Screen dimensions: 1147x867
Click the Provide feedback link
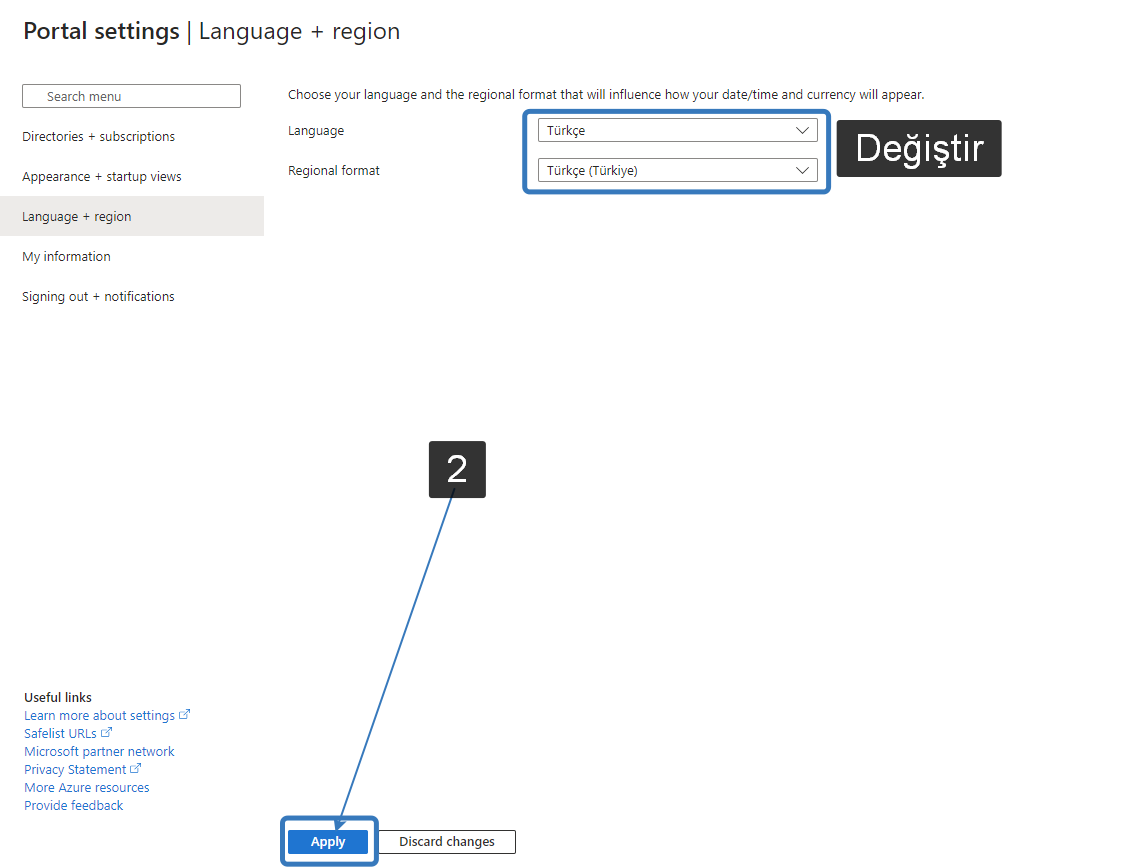(73, 804)
